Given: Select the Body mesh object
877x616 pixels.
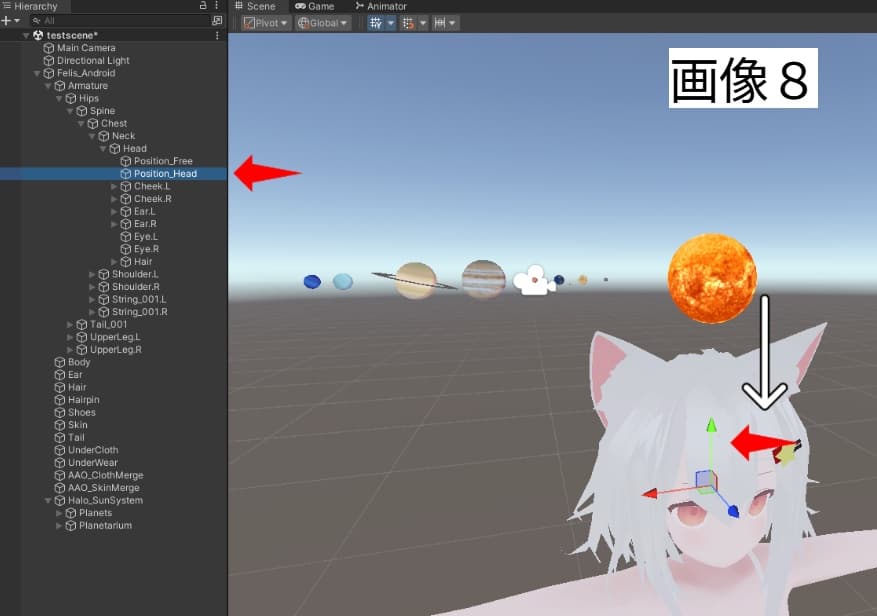Looking at the screenshot, I should pyautogui.click(x=78, y=362).
